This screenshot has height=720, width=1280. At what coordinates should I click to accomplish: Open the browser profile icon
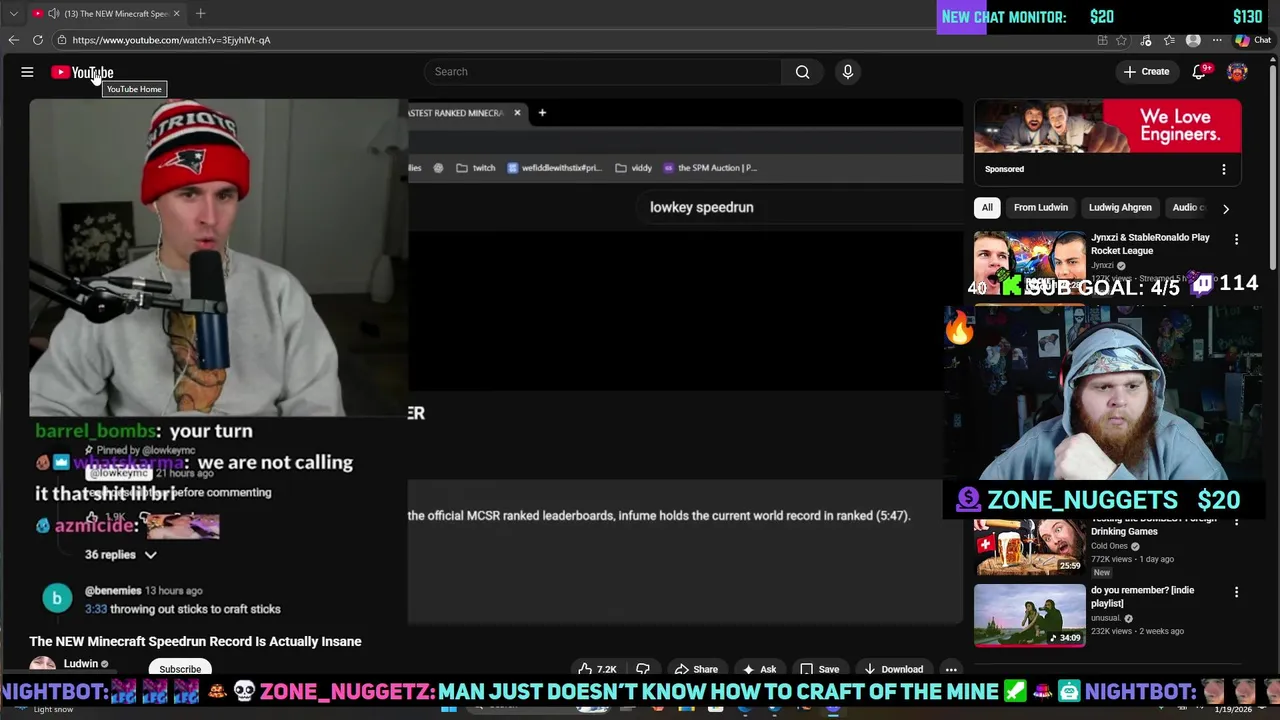click(x=1193, y=40)
